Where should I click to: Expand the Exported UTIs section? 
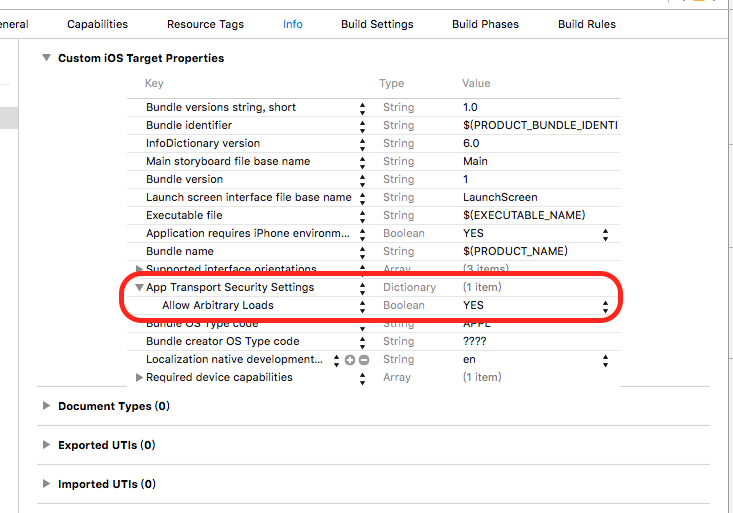point(46,444)
